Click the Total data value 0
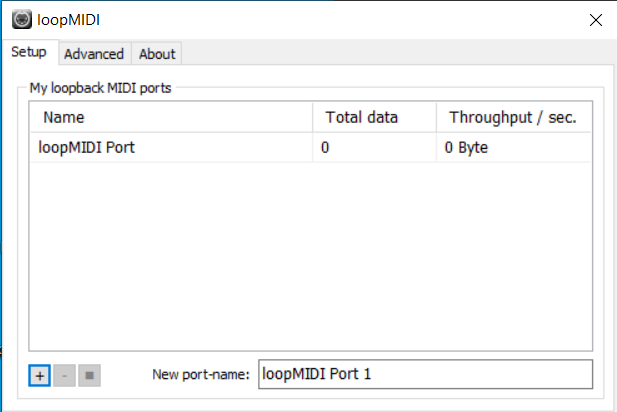 click(325, 148)
